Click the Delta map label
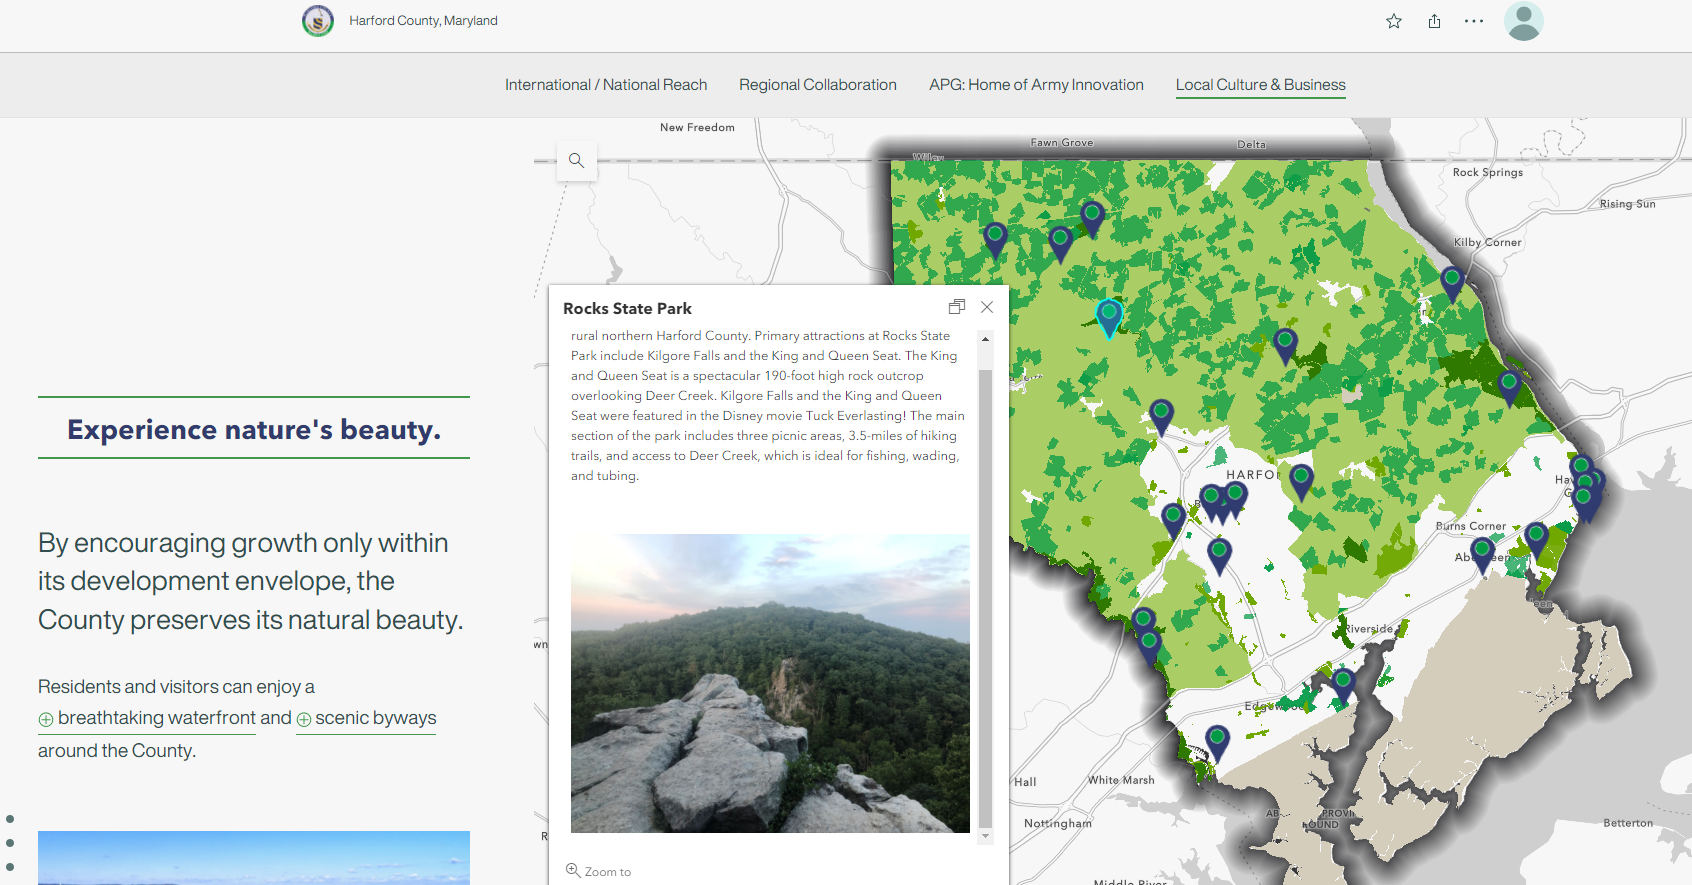This screenshot has width=1692, height=885. click(x=1252, y=145)
